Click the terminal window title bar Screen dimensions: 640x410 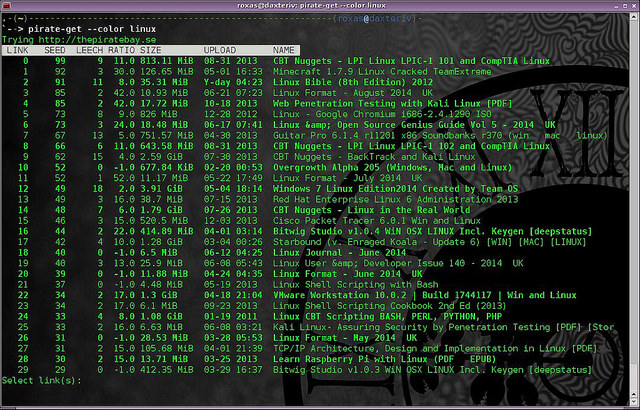[319, 6]
